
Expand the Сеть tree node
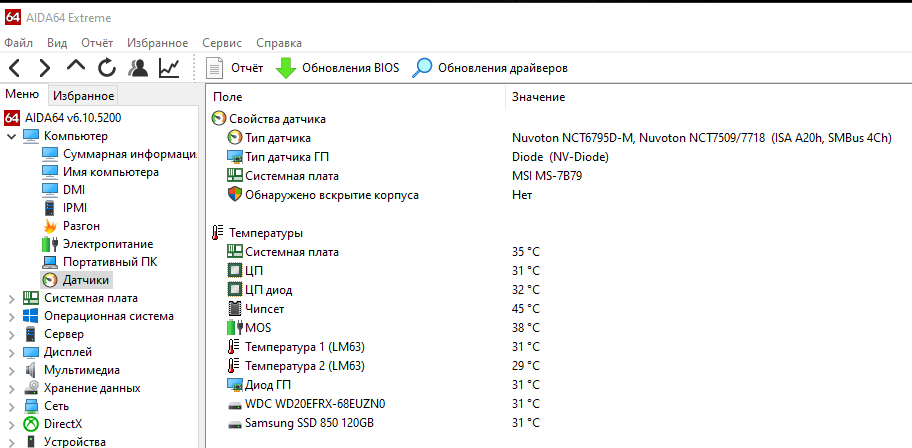click(x=12, y=406)
